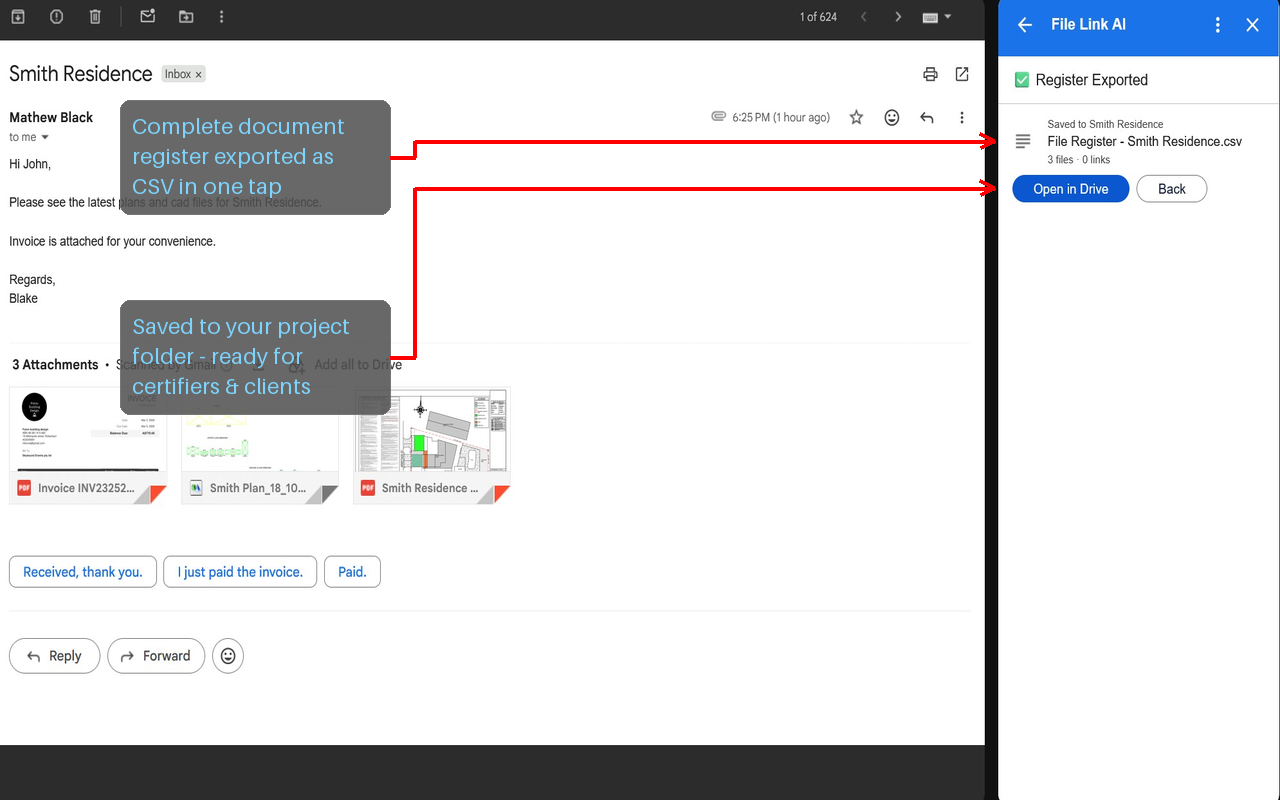Choose the "I just paid the invoice." reply

pos(240,572)
